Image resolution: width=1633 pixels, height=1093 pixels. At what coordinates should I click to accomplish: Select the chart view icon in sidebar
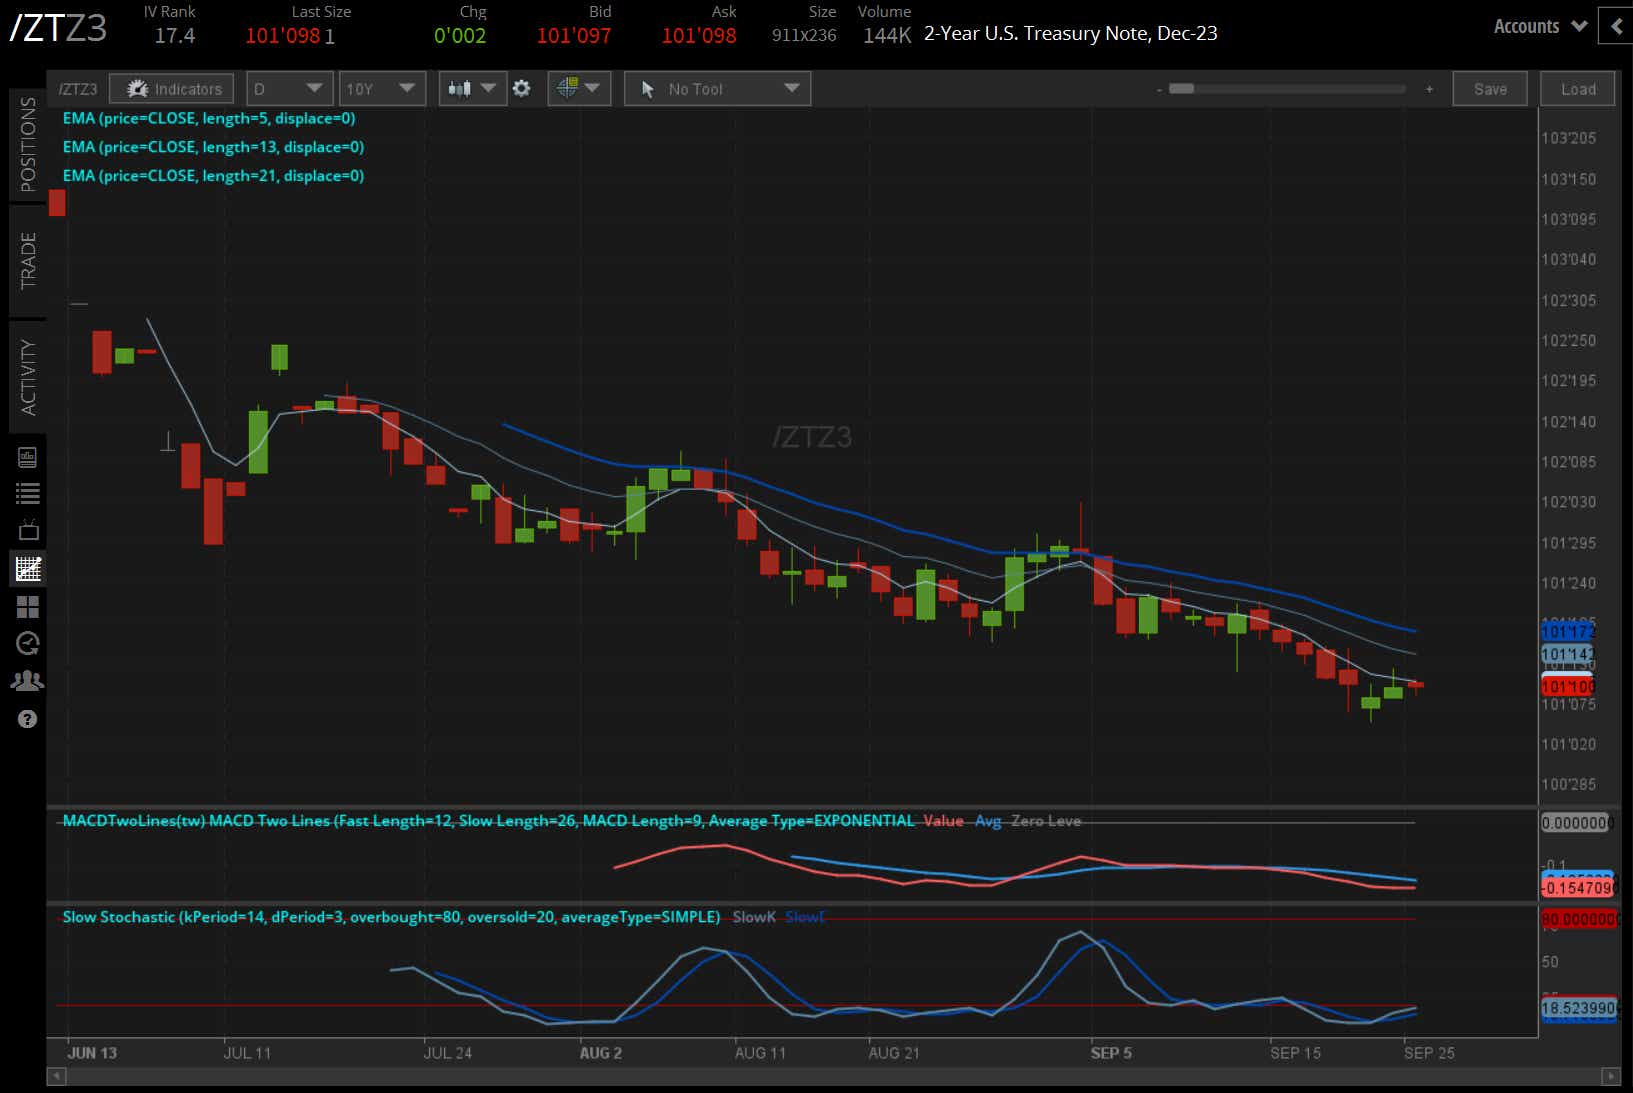(27, 568)
